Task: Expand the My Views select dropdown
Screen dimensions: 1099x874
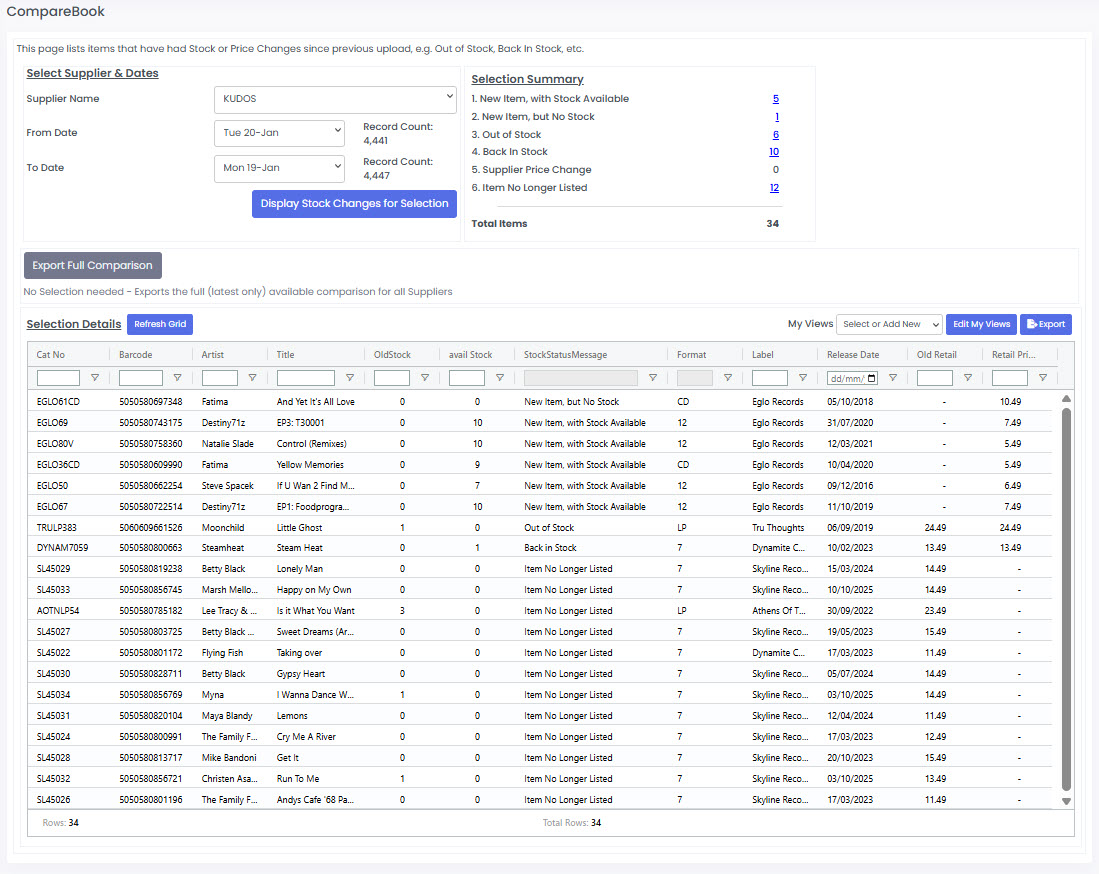Action: click(x=889, y=324)
